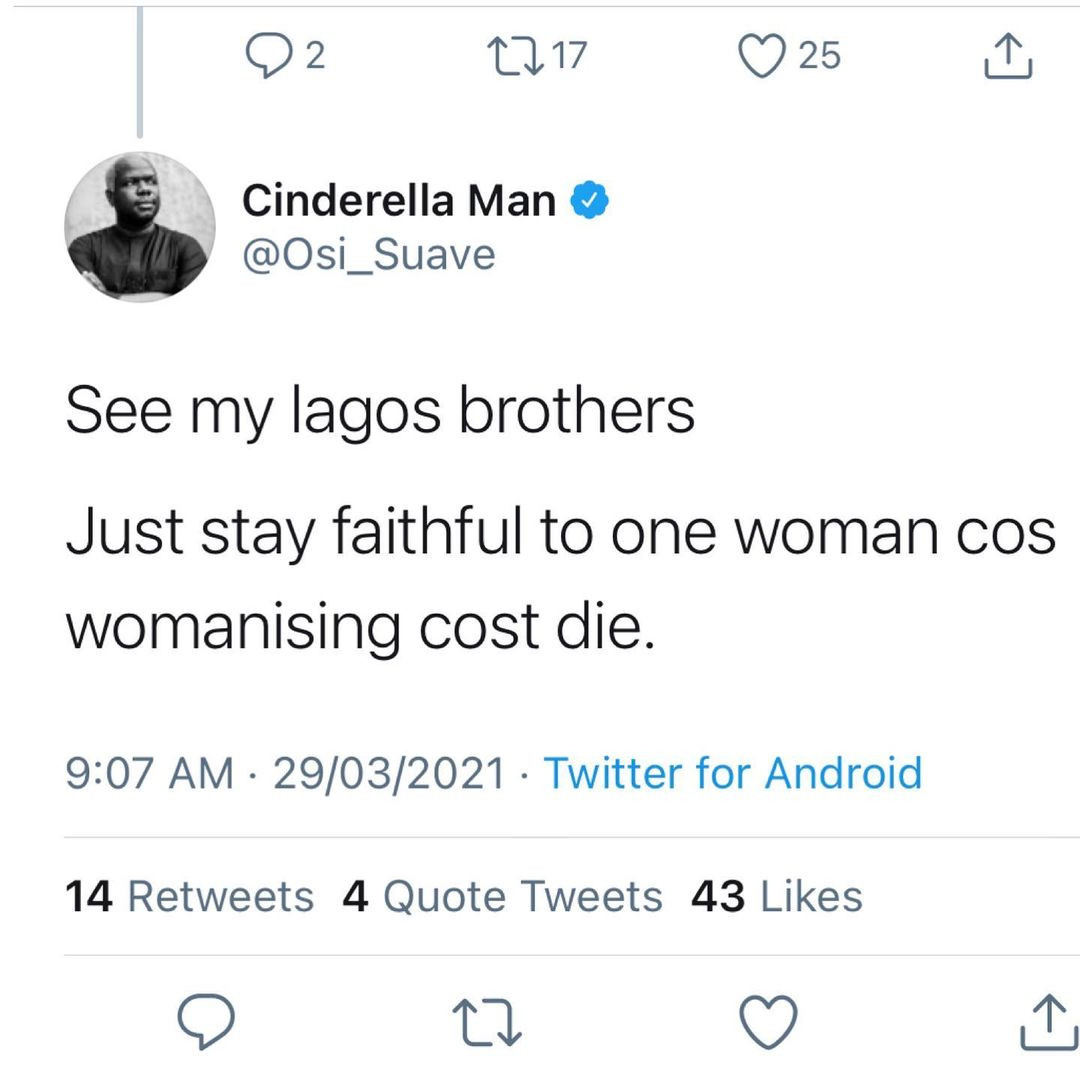Tap the share icon on the upper tweet
The height and width of the screenshot is (1080, 1080).
(1008, 56)
